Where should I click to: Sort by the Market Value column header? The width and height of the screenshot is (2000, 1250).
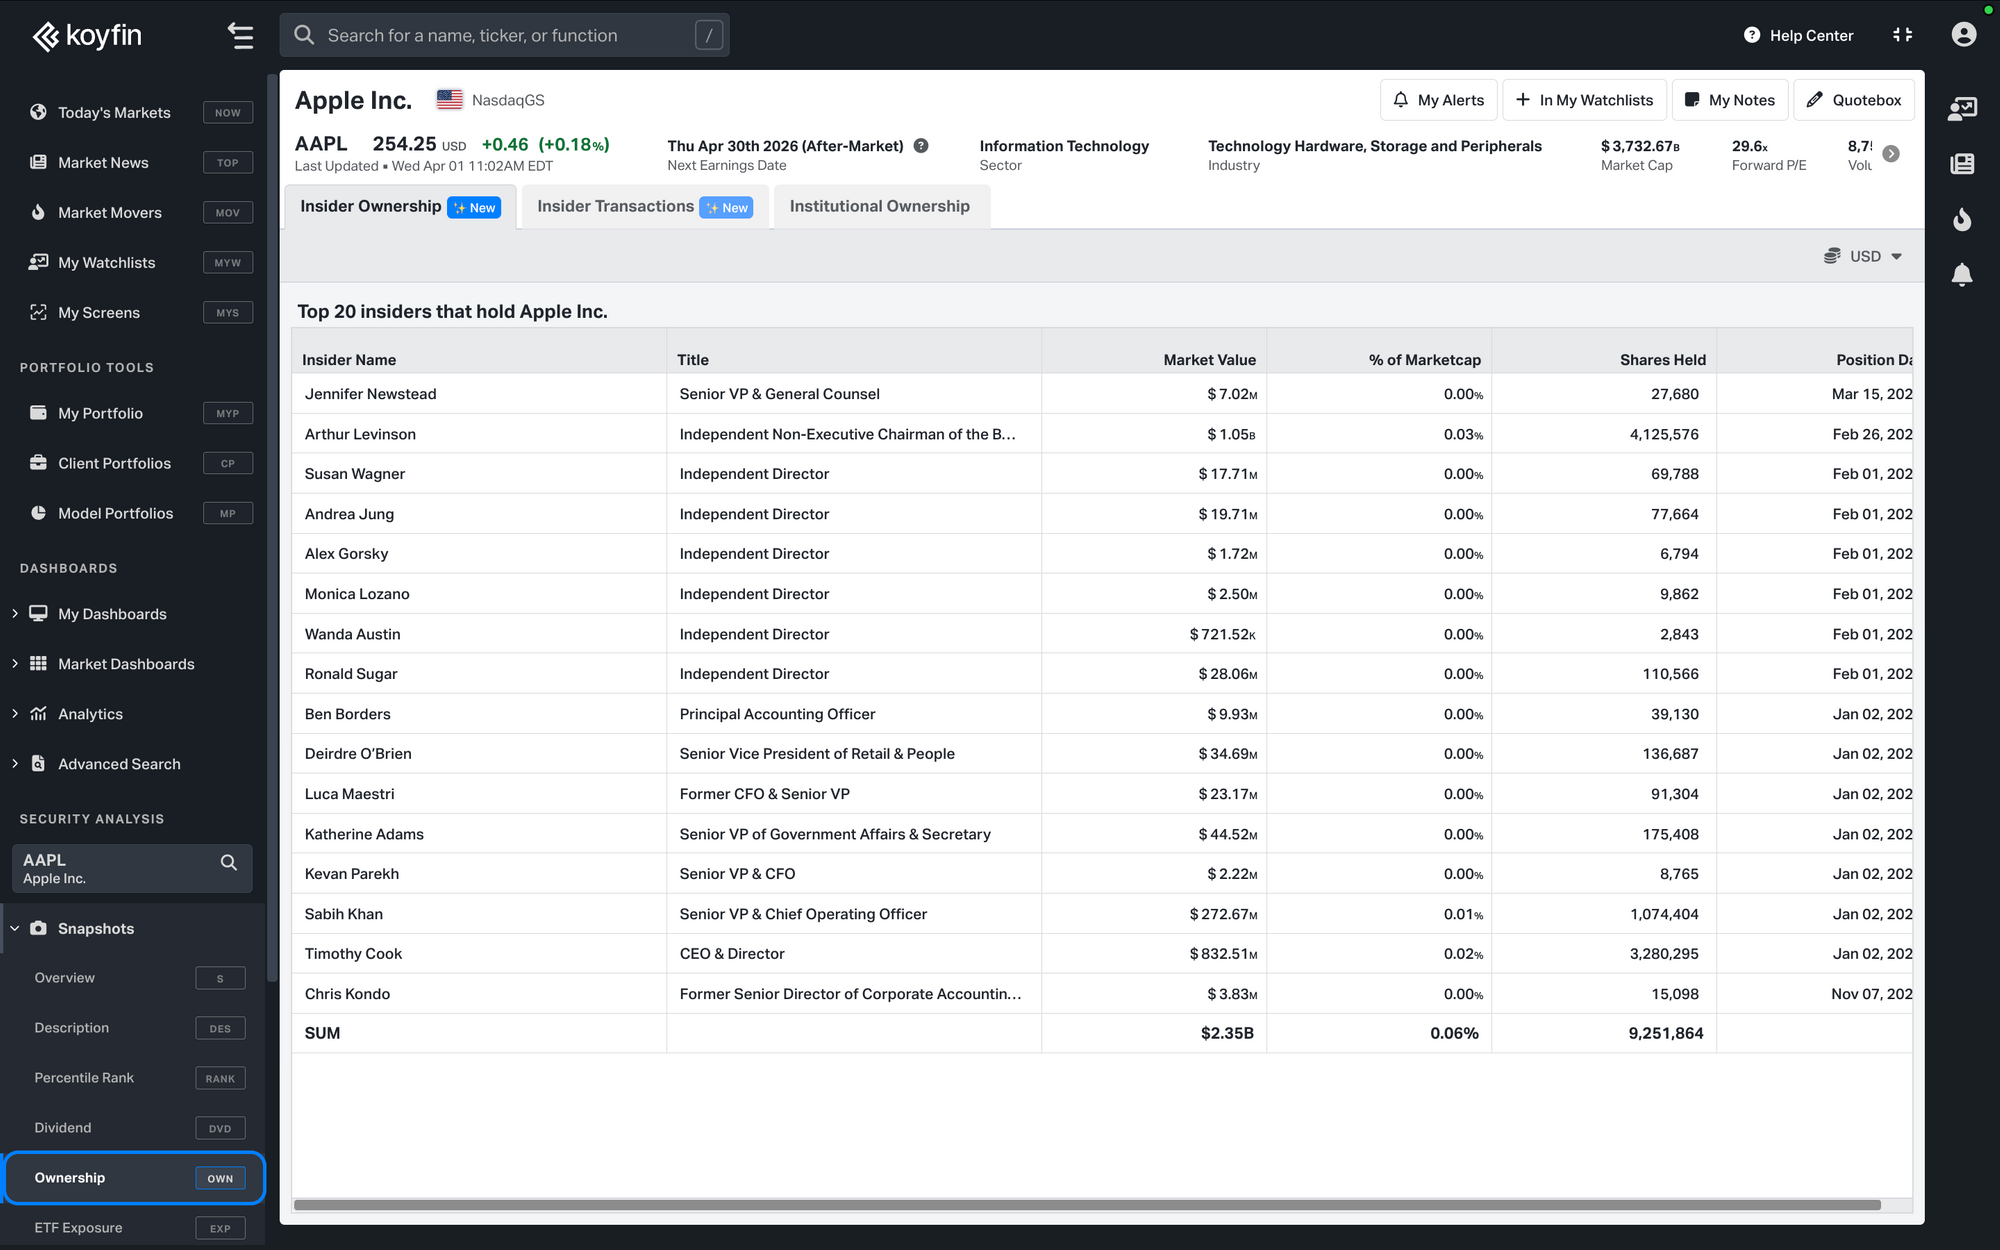click(1208, 360)
